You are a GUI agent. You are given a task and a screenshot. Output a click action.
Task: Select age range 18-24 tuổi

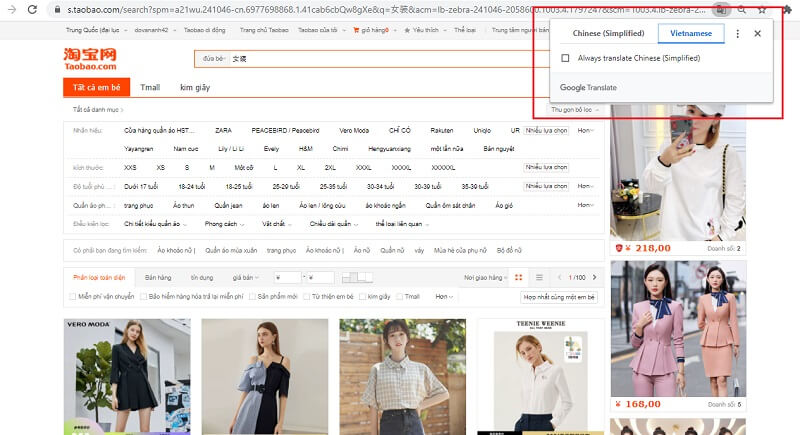191,187
